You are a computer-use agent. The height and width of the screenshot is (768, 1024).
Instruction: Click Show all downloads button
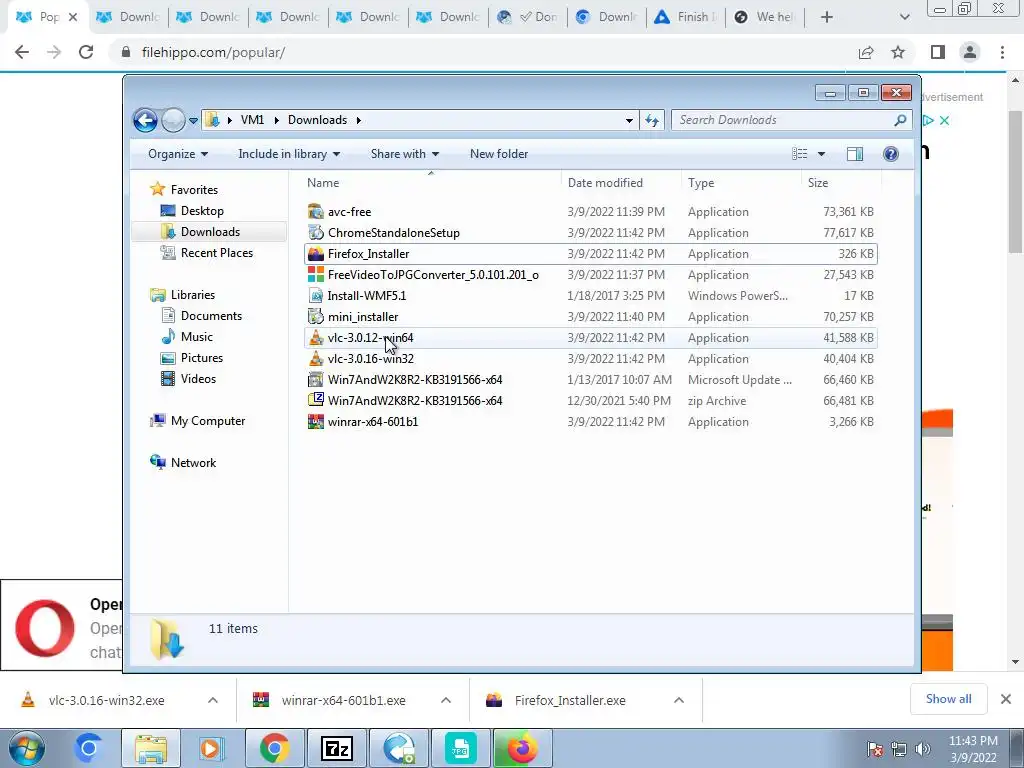(x=948, y=699)
